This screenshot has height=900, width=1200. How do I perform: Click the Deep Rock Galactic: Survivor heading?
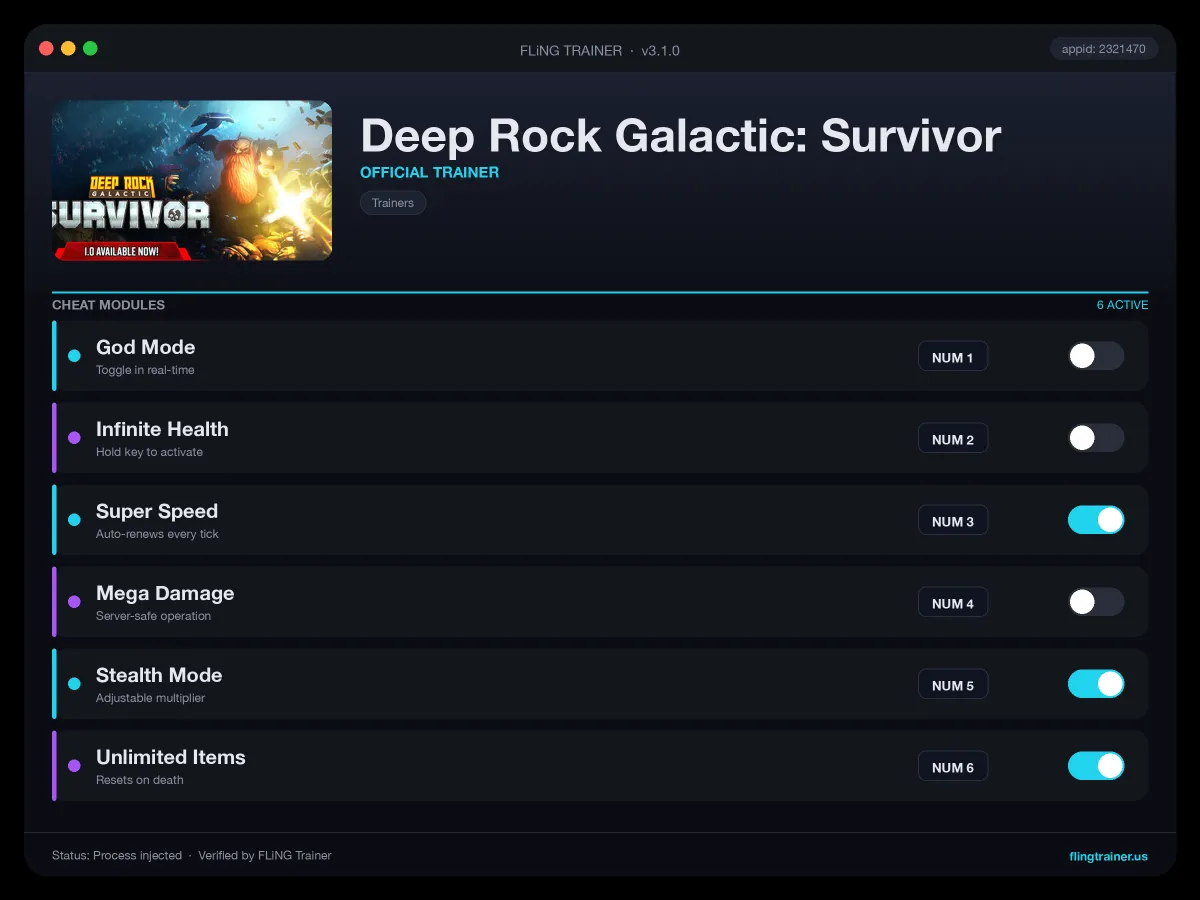[x=680, y=136]
